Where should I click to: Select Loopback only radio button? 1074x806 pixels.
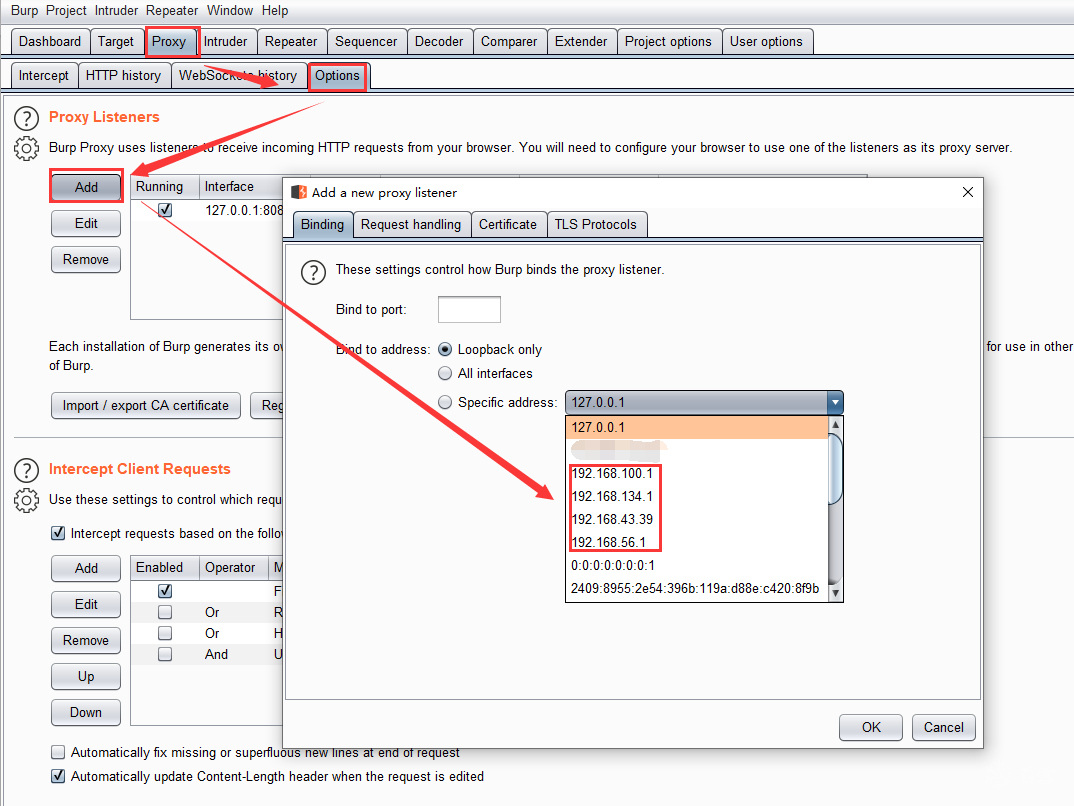point(445,349)
